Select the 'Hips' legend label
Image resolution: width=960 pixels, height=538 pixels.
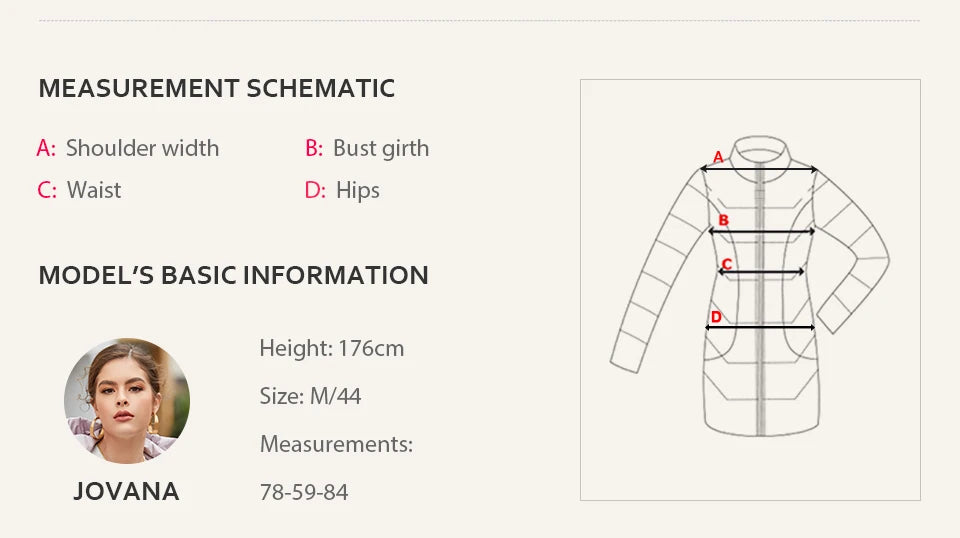357,190
